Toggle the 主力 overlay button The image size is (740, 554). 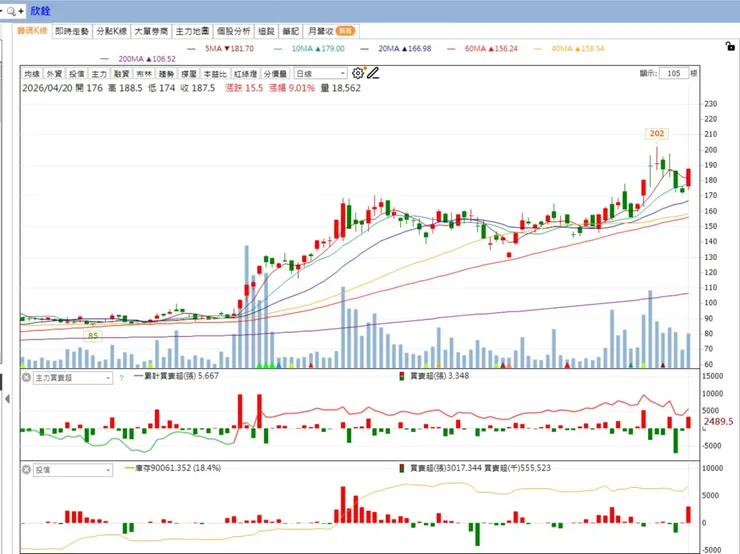pos(99,74)
